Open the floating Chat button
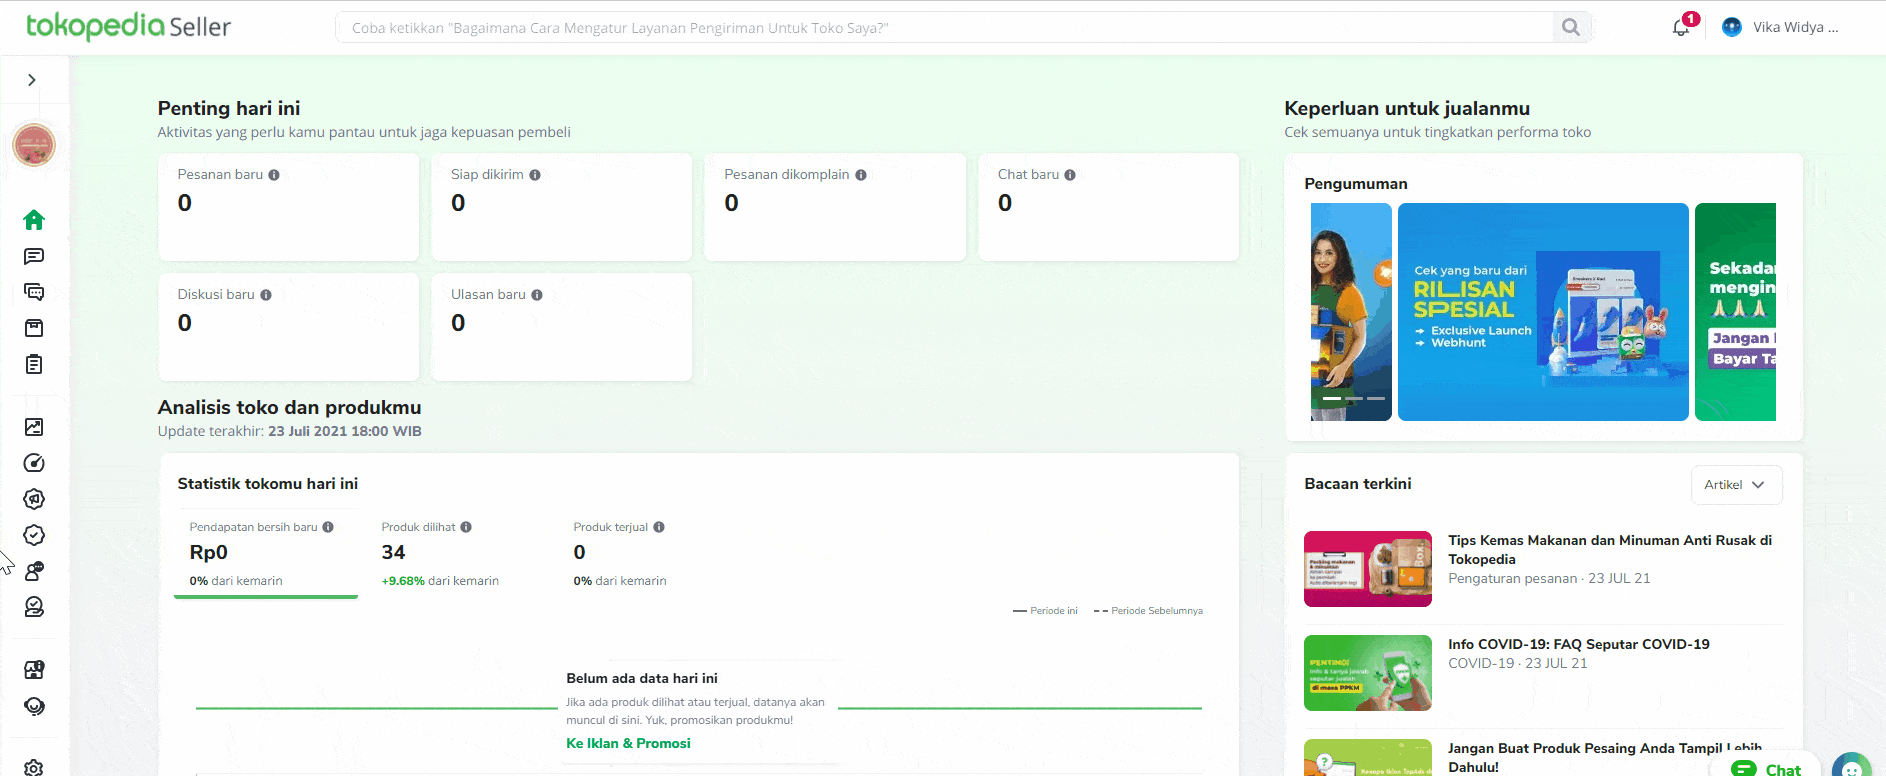The image size is (1886, 776). pos(1768,766)
